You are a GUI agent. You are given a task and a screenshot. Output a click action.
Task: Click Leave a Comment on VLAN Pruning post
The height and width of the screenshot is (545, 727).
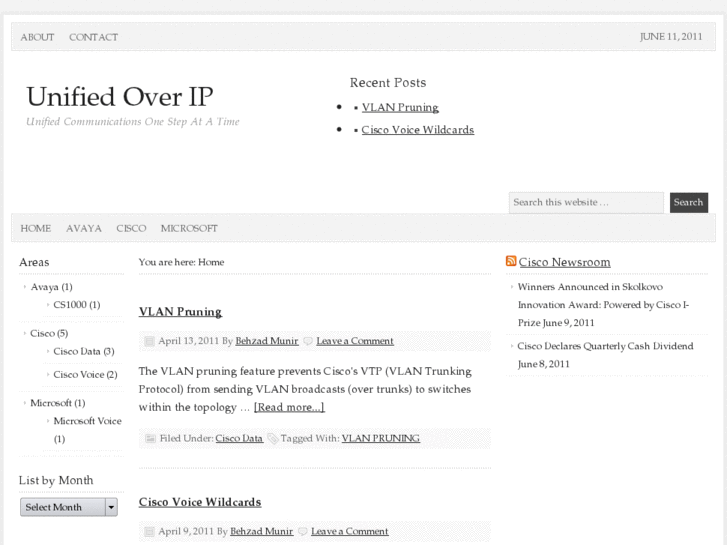[x=355, y=341]
